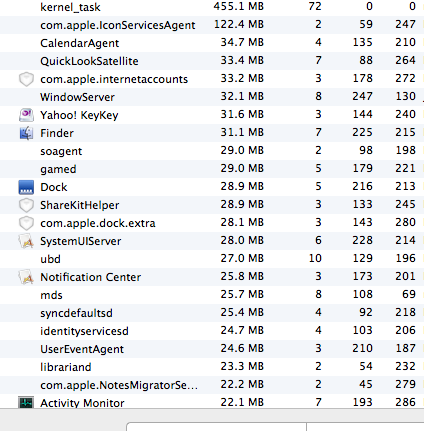Select the SystemUIServer process name

[x=81, y=241]
